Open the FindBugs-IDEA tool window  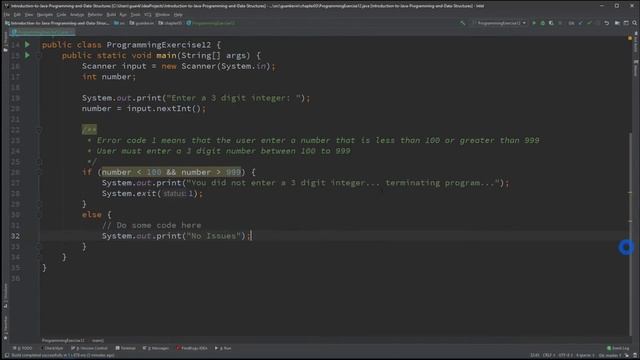click(192, 348)
